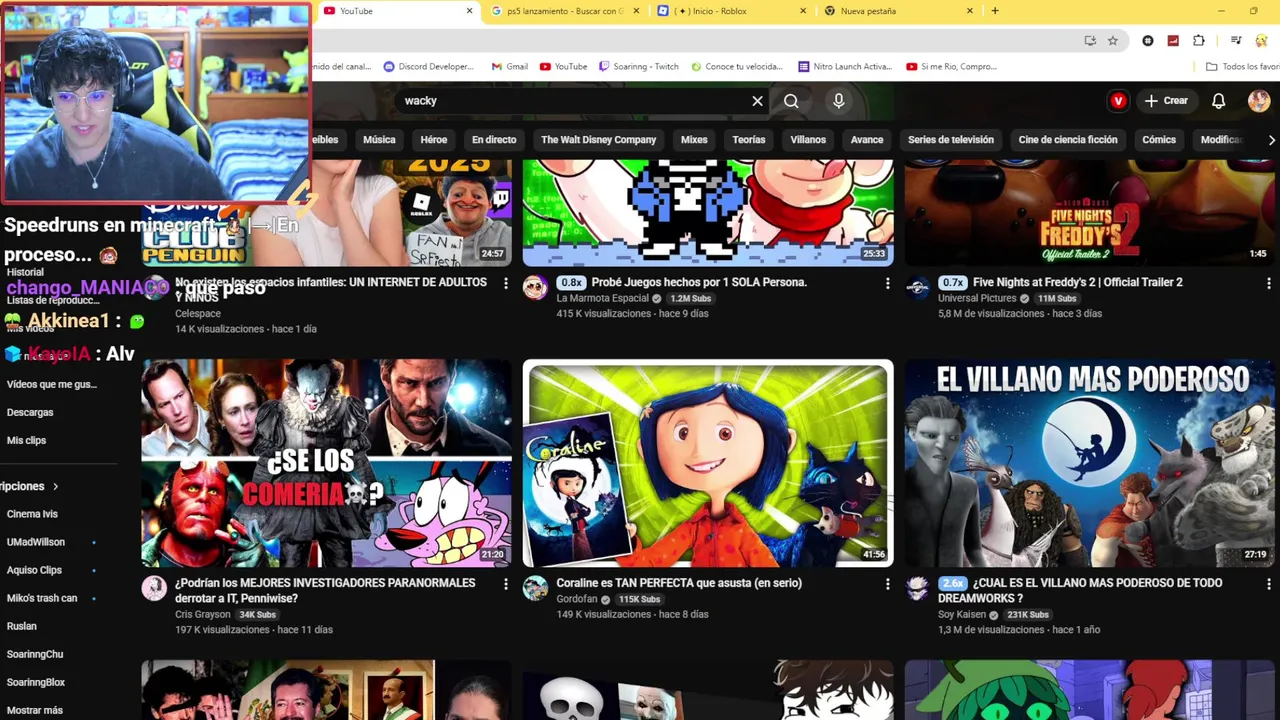Viewport: 1280px width, 720px height.
Task: Open the Discord Developer bookmark
Action: (x=429, y=67)
